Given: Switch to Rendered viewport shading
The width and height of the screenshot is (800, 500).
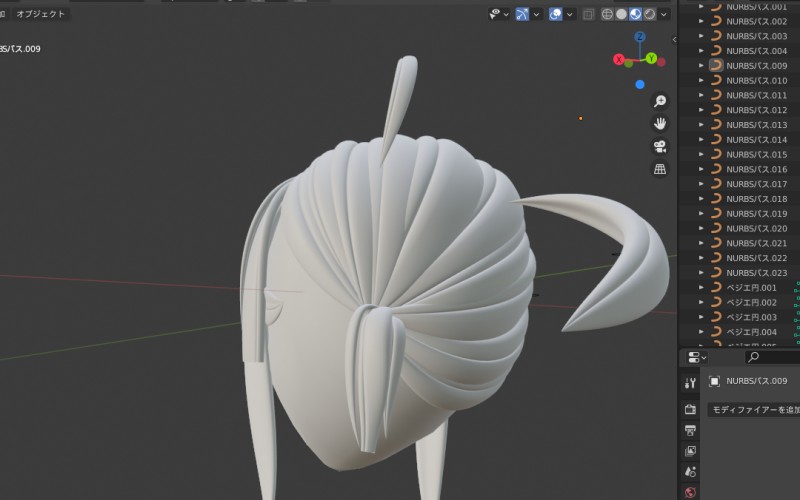Looking at the screenshot, I should [649, 14].
